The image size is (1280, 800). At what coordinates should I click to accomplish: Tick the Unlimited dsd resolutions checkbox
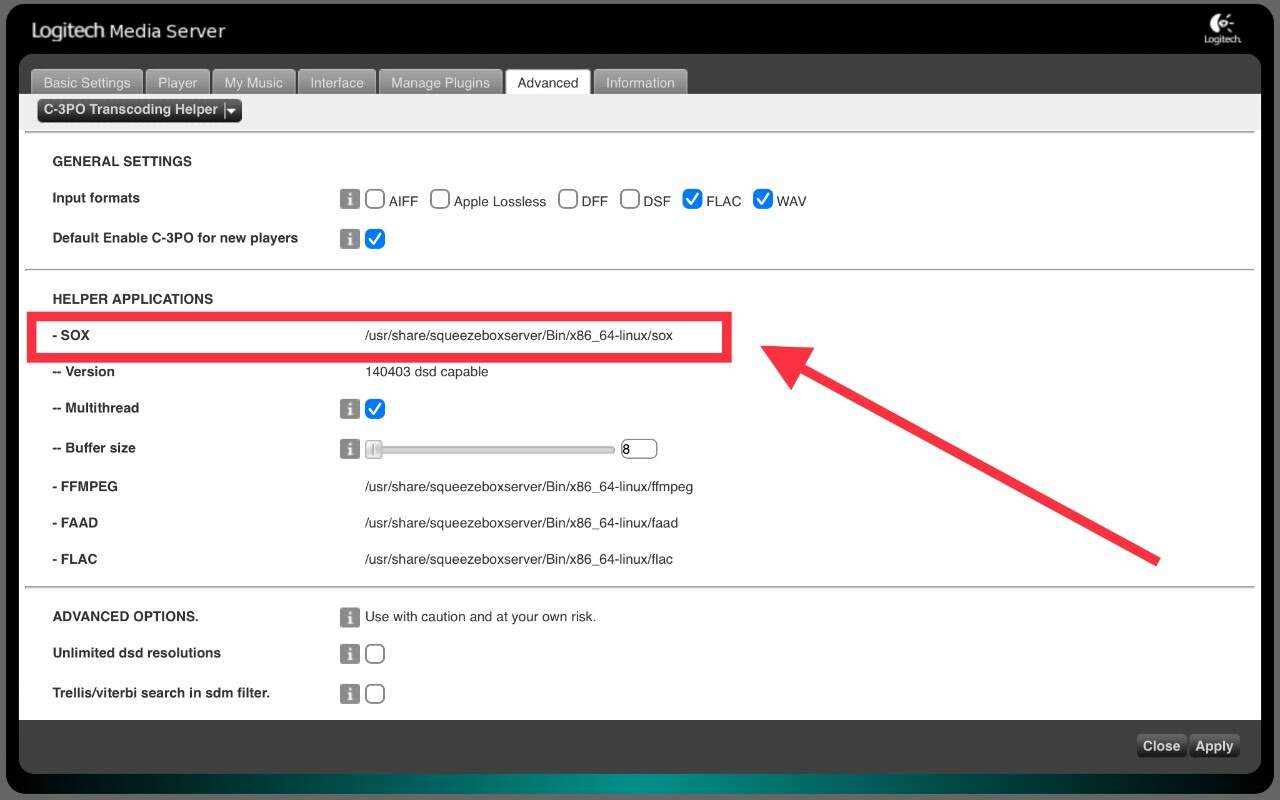pyautogui.click(x=375, y=654)
